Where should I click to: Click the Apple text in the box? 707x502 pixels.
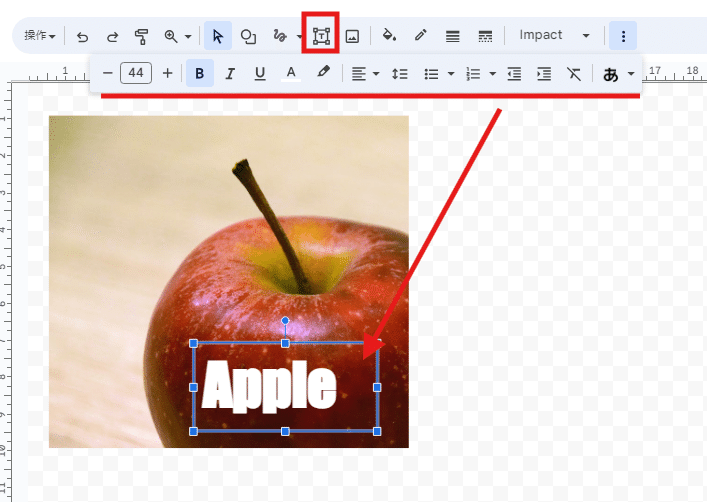[x=269, y=387]
